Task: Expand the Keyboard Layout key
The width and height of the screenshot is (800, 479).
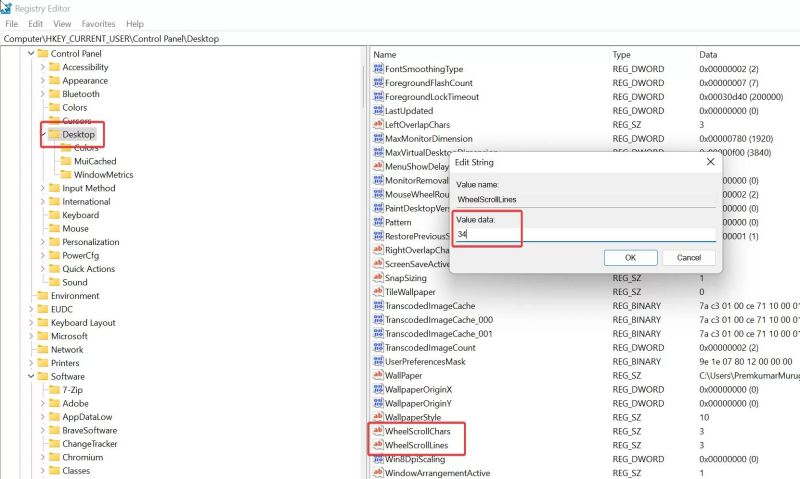Action: (31, 322)
